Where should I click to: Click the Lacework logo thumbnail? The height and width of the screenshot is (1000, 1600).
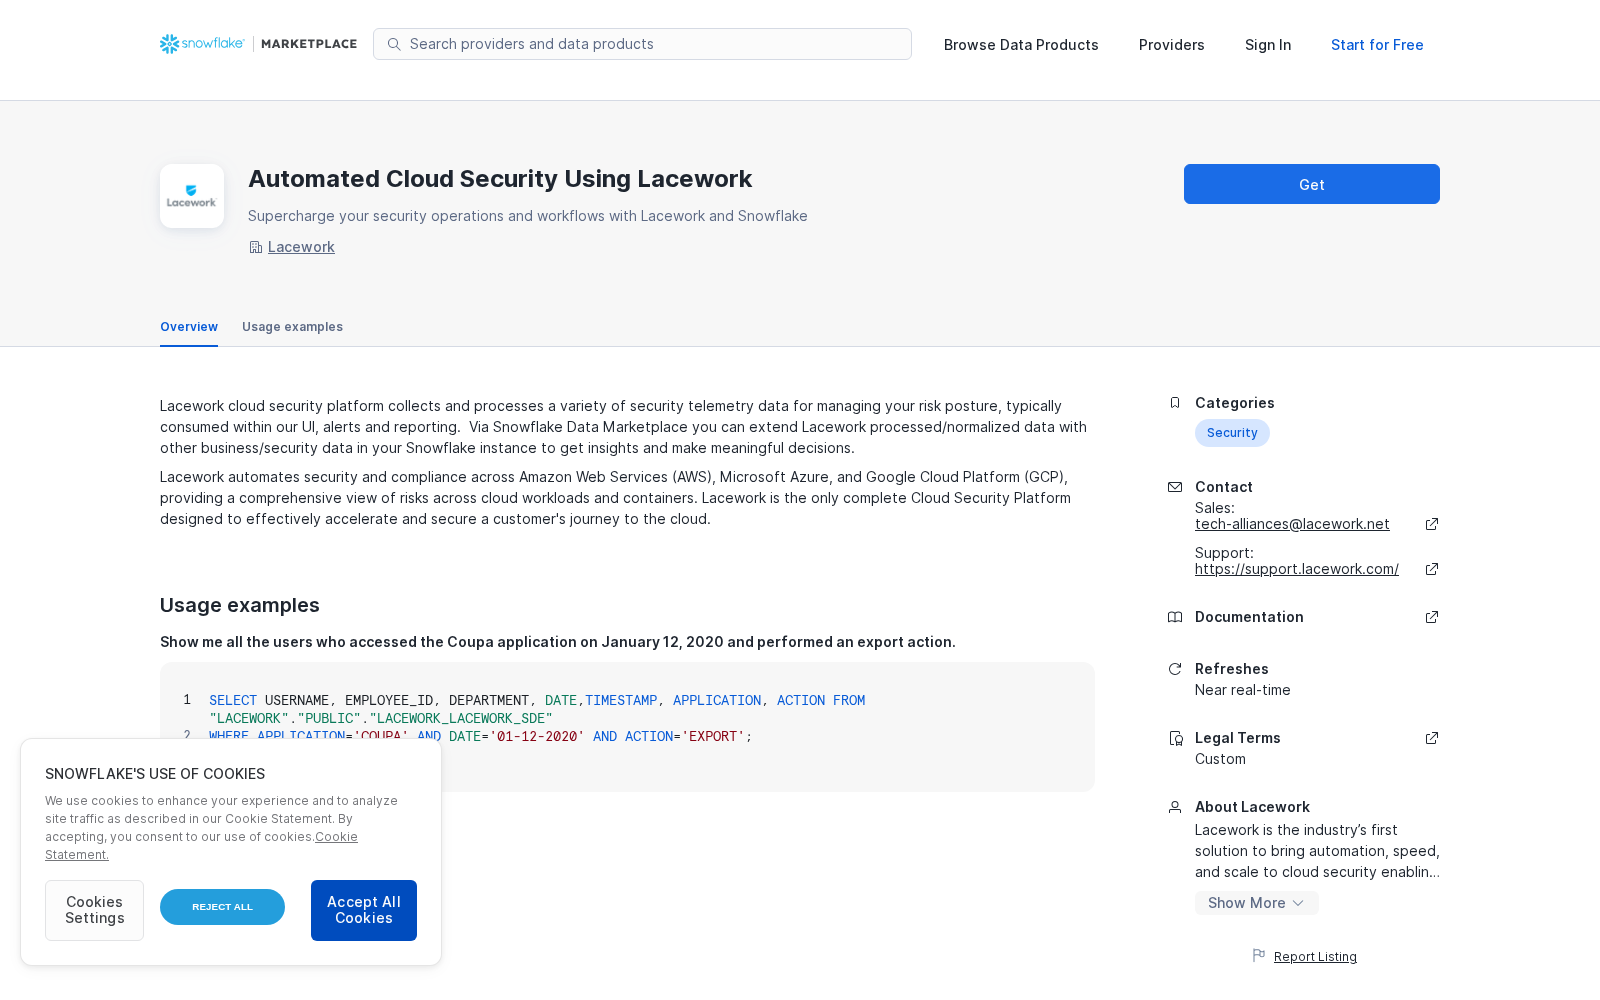[x=192, y=196]
